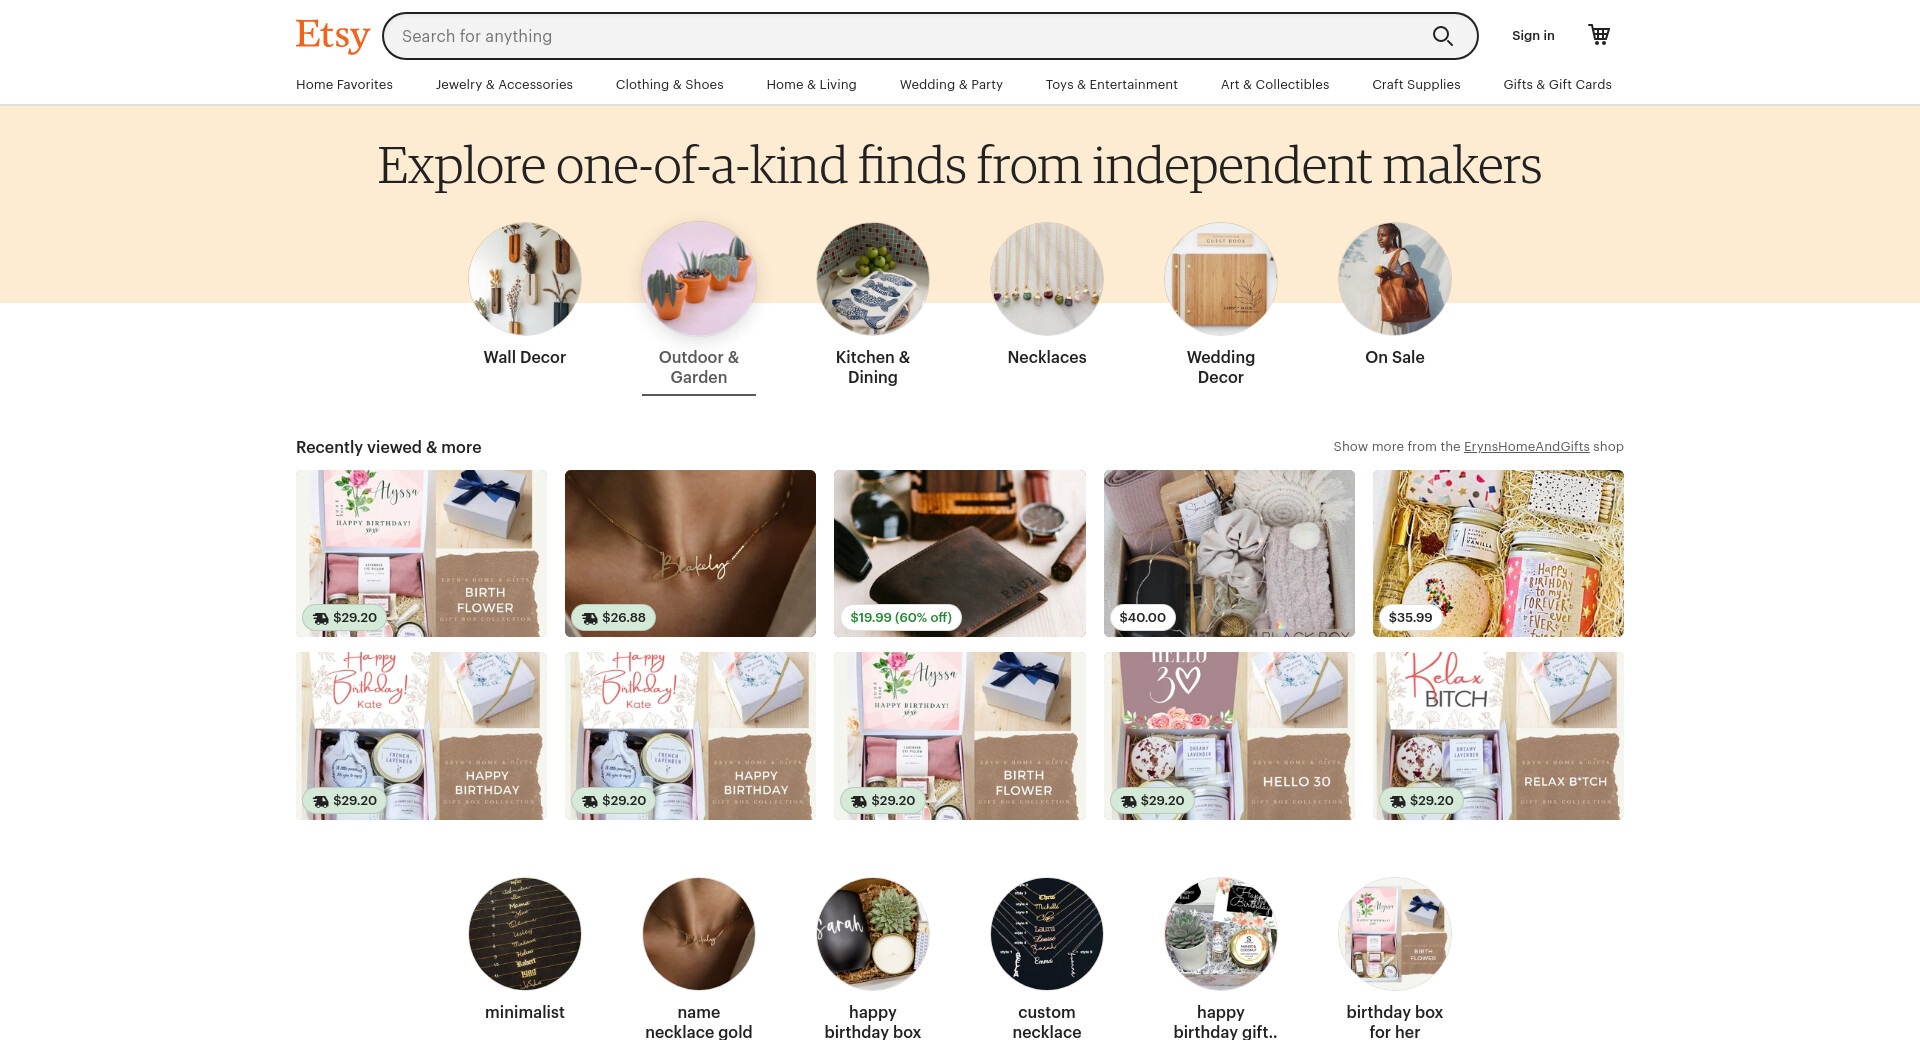The height and width of the screenshot is (1040, 1920).
Task: Open the ErynsHomeAndGifts shop link
Action: point(1526,447)
